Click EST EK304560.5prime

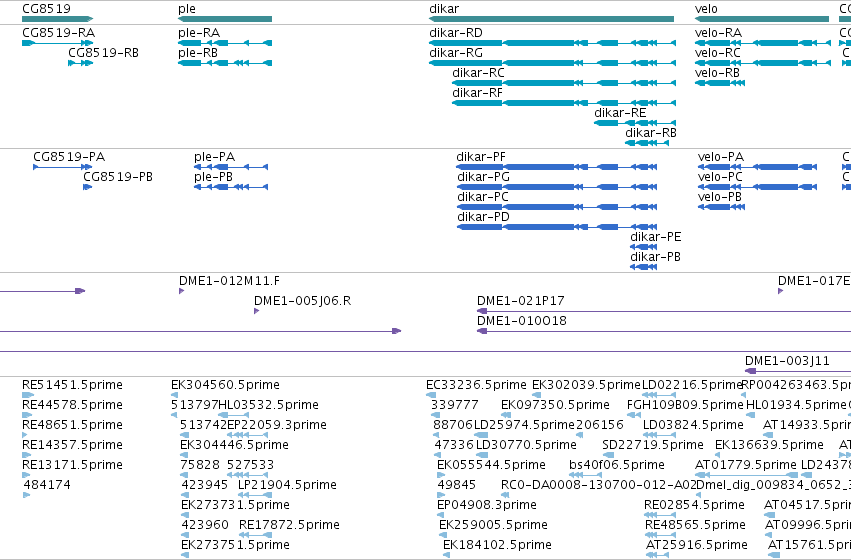tap(175, 395)
